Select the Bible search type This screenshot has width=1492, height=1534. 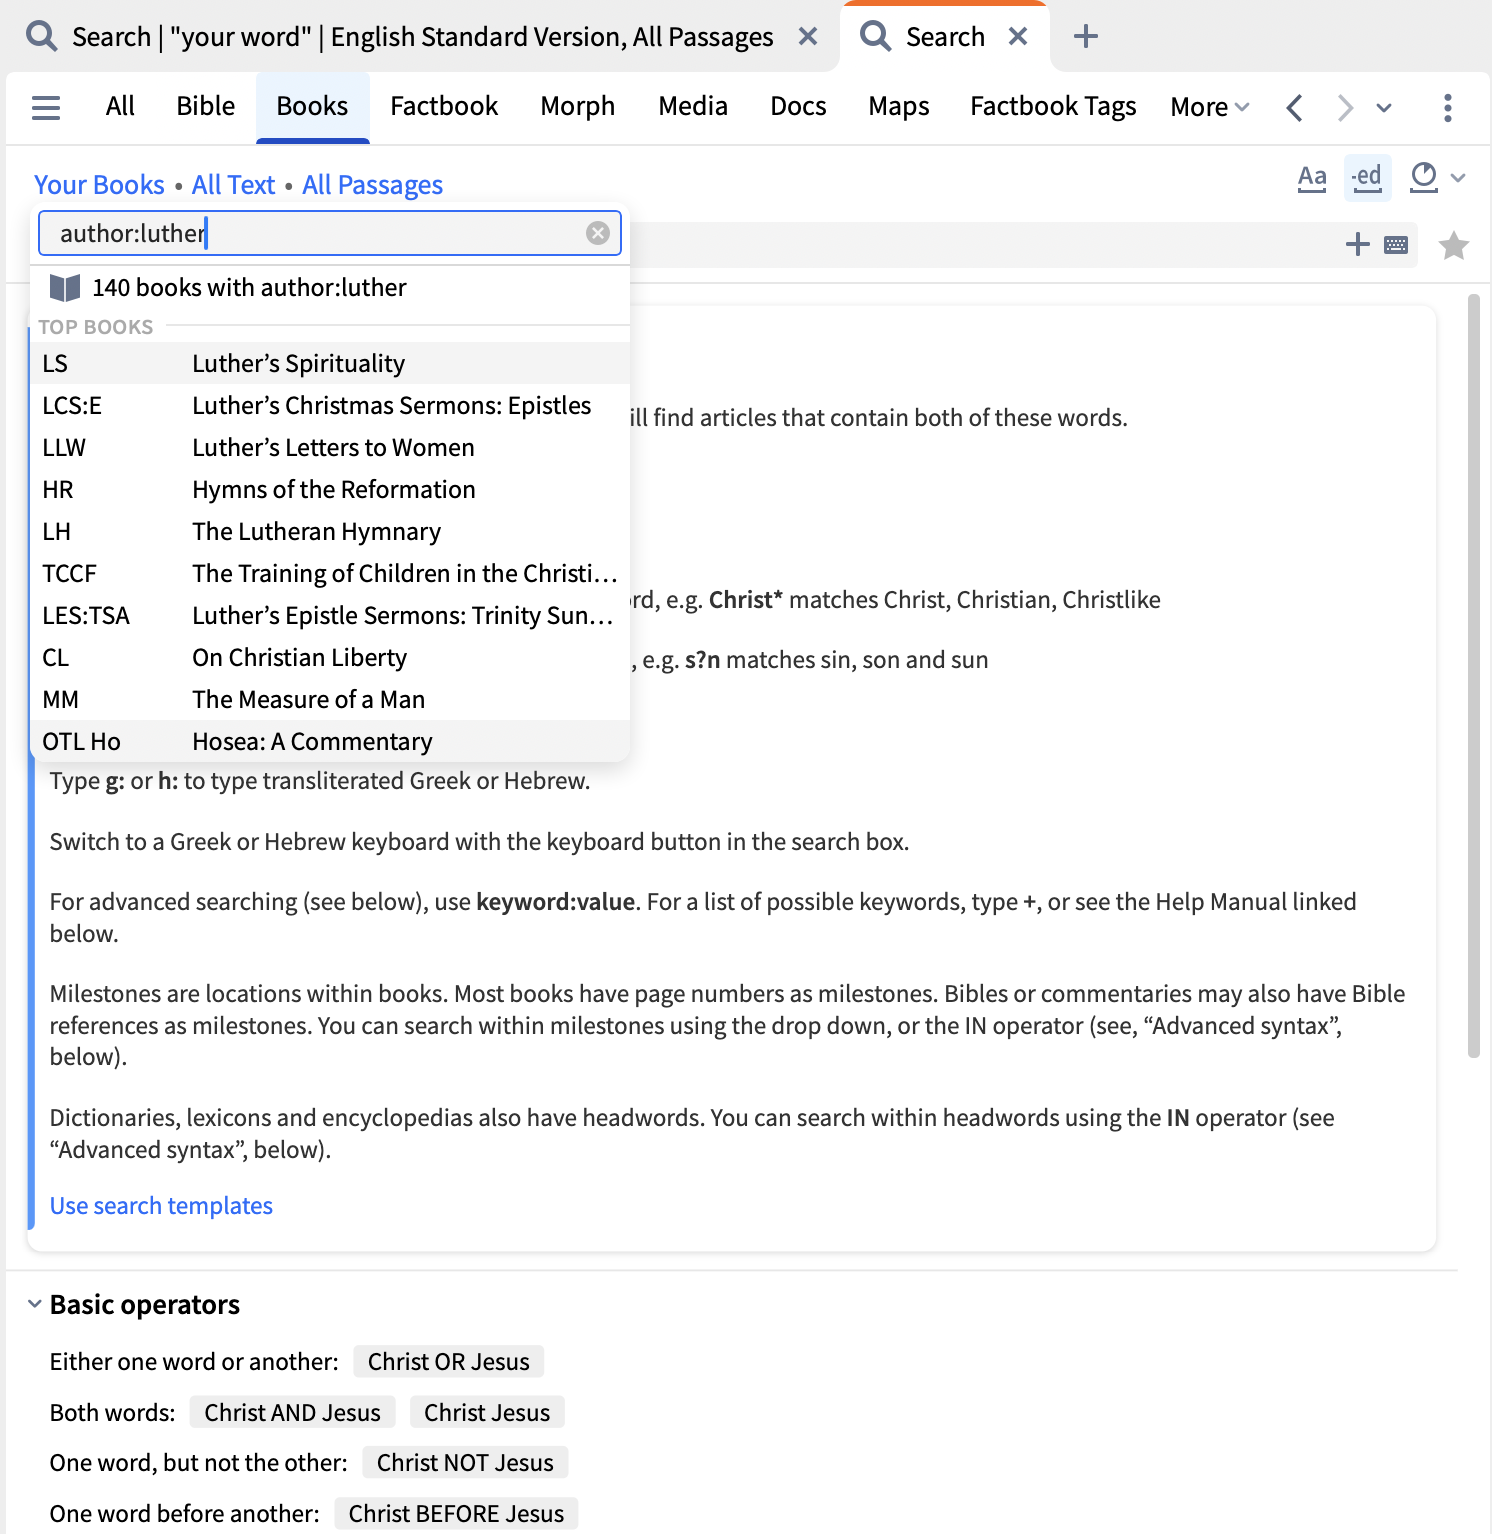click(206, 106)
